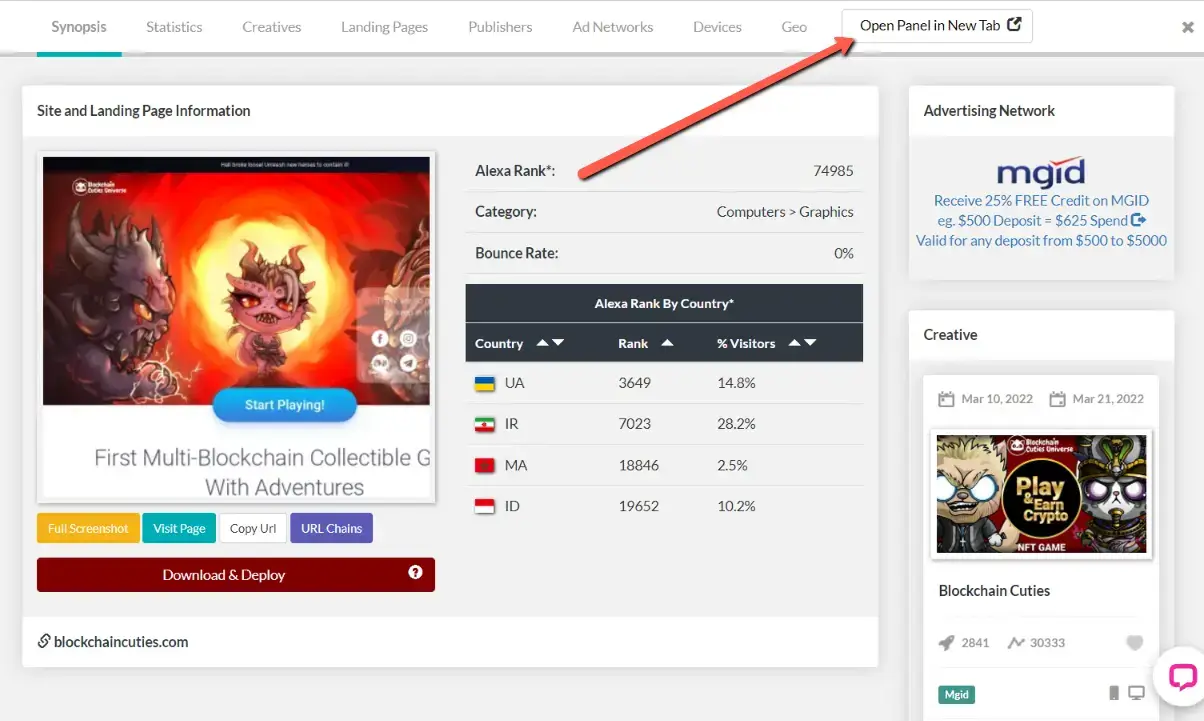The width and height of the screenshot is (1204, 721).
Task: Click the 2.5% visitors value
Action: click(732, 465)
